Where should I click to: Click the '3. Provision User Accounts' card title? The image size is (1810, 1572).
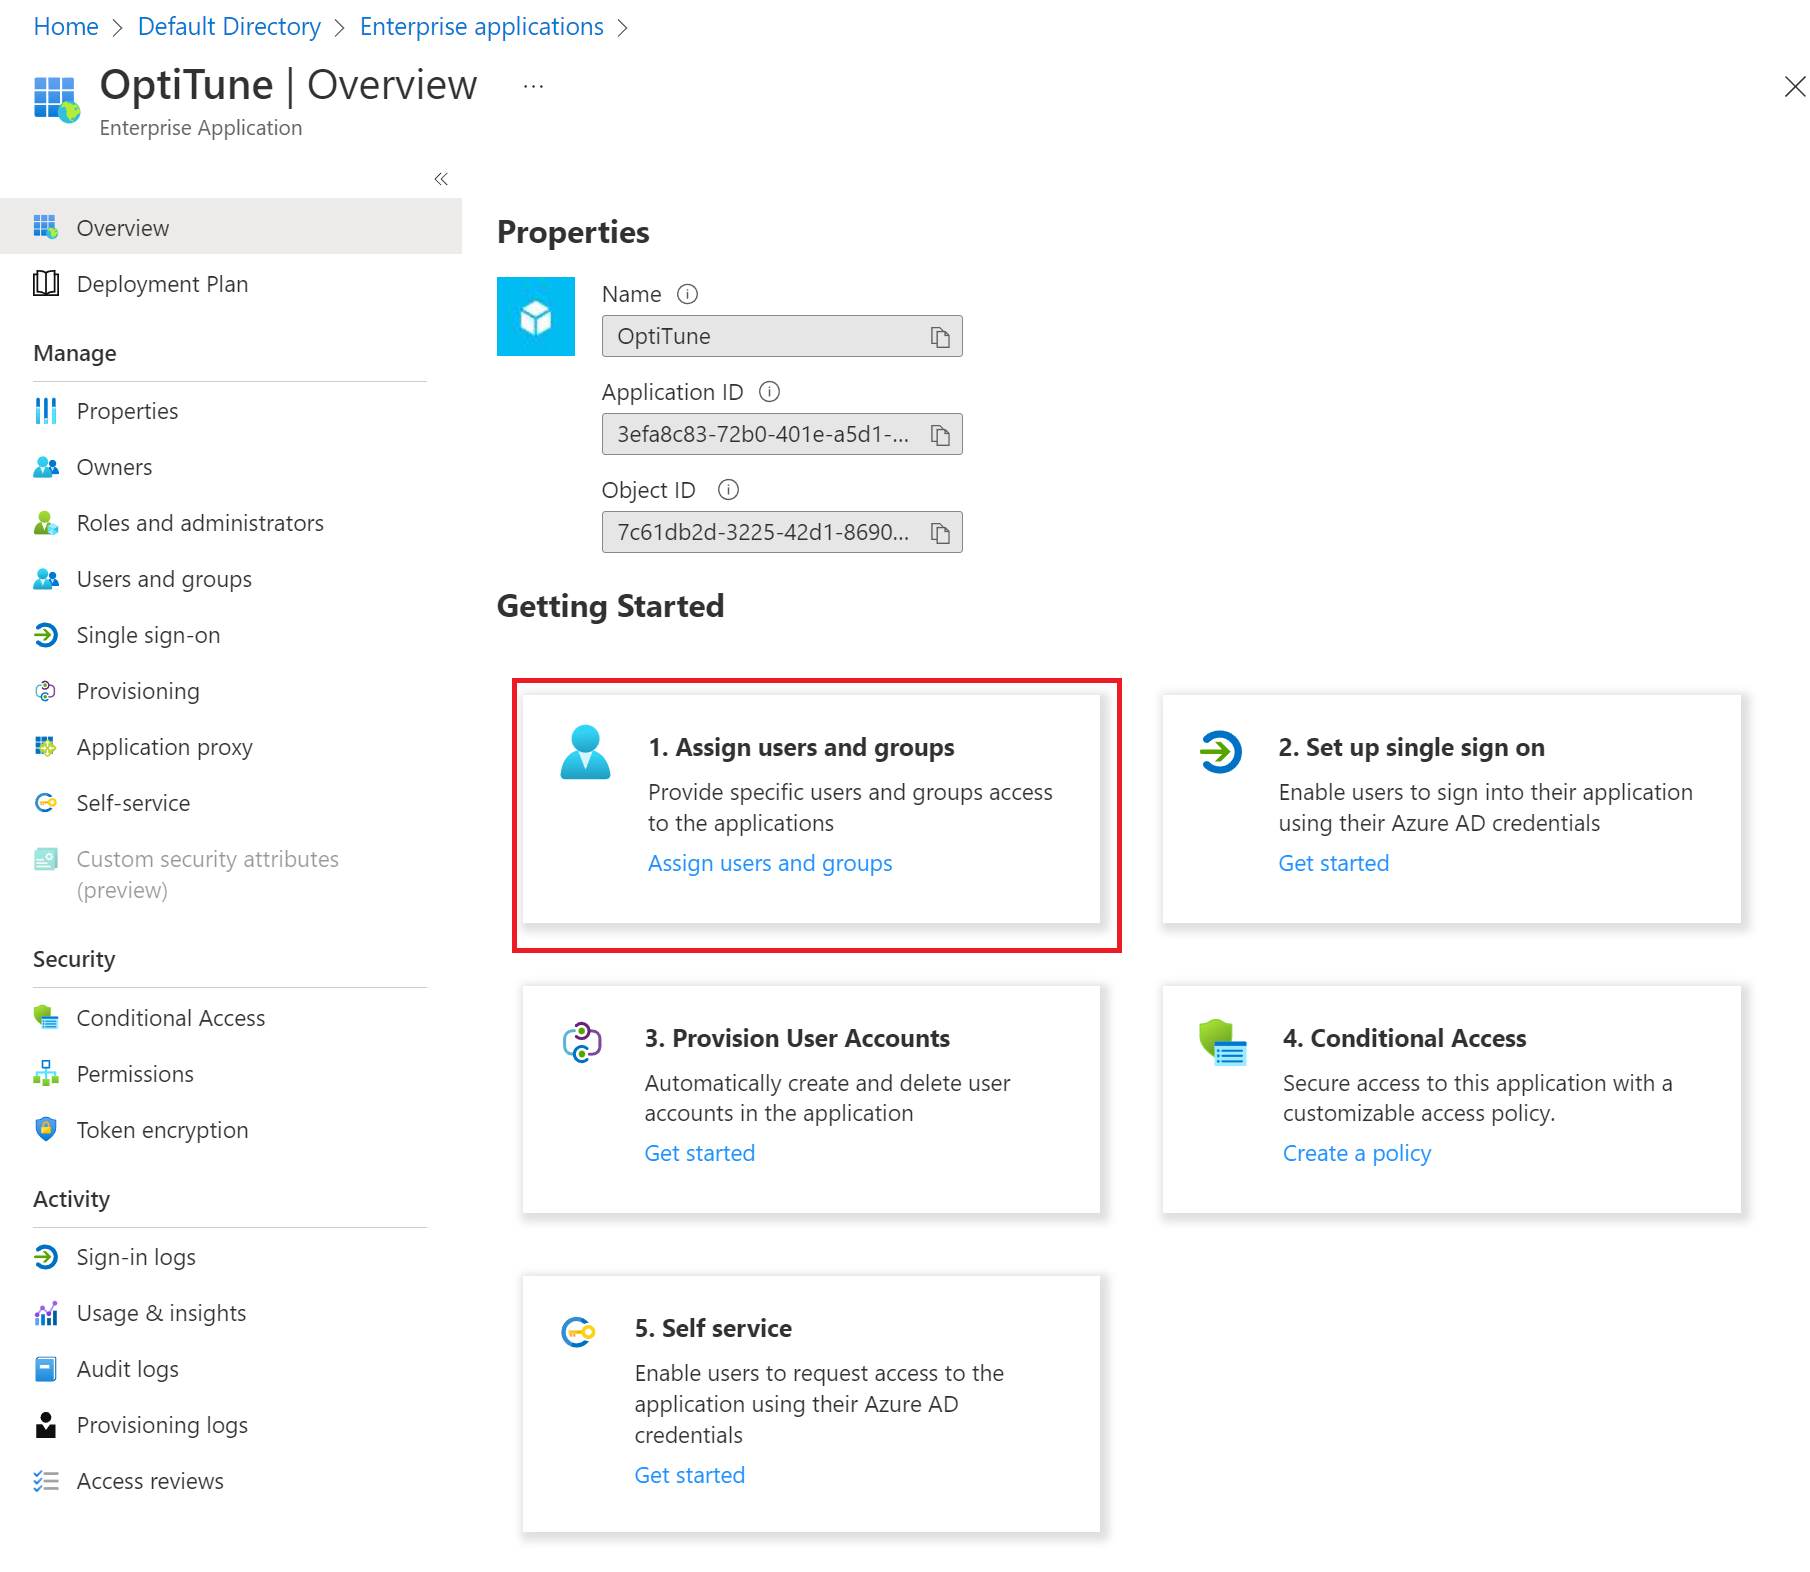[x=797, y=1038]
